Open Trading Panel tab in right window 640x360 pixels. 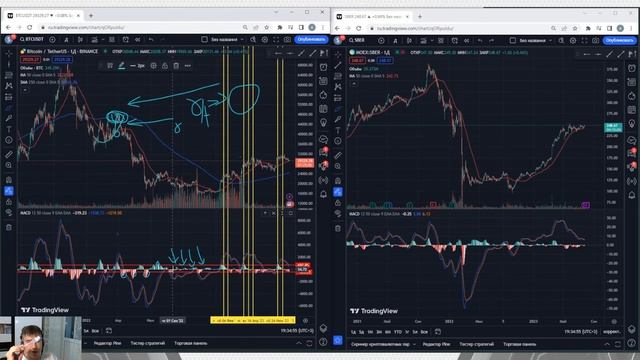520,344
